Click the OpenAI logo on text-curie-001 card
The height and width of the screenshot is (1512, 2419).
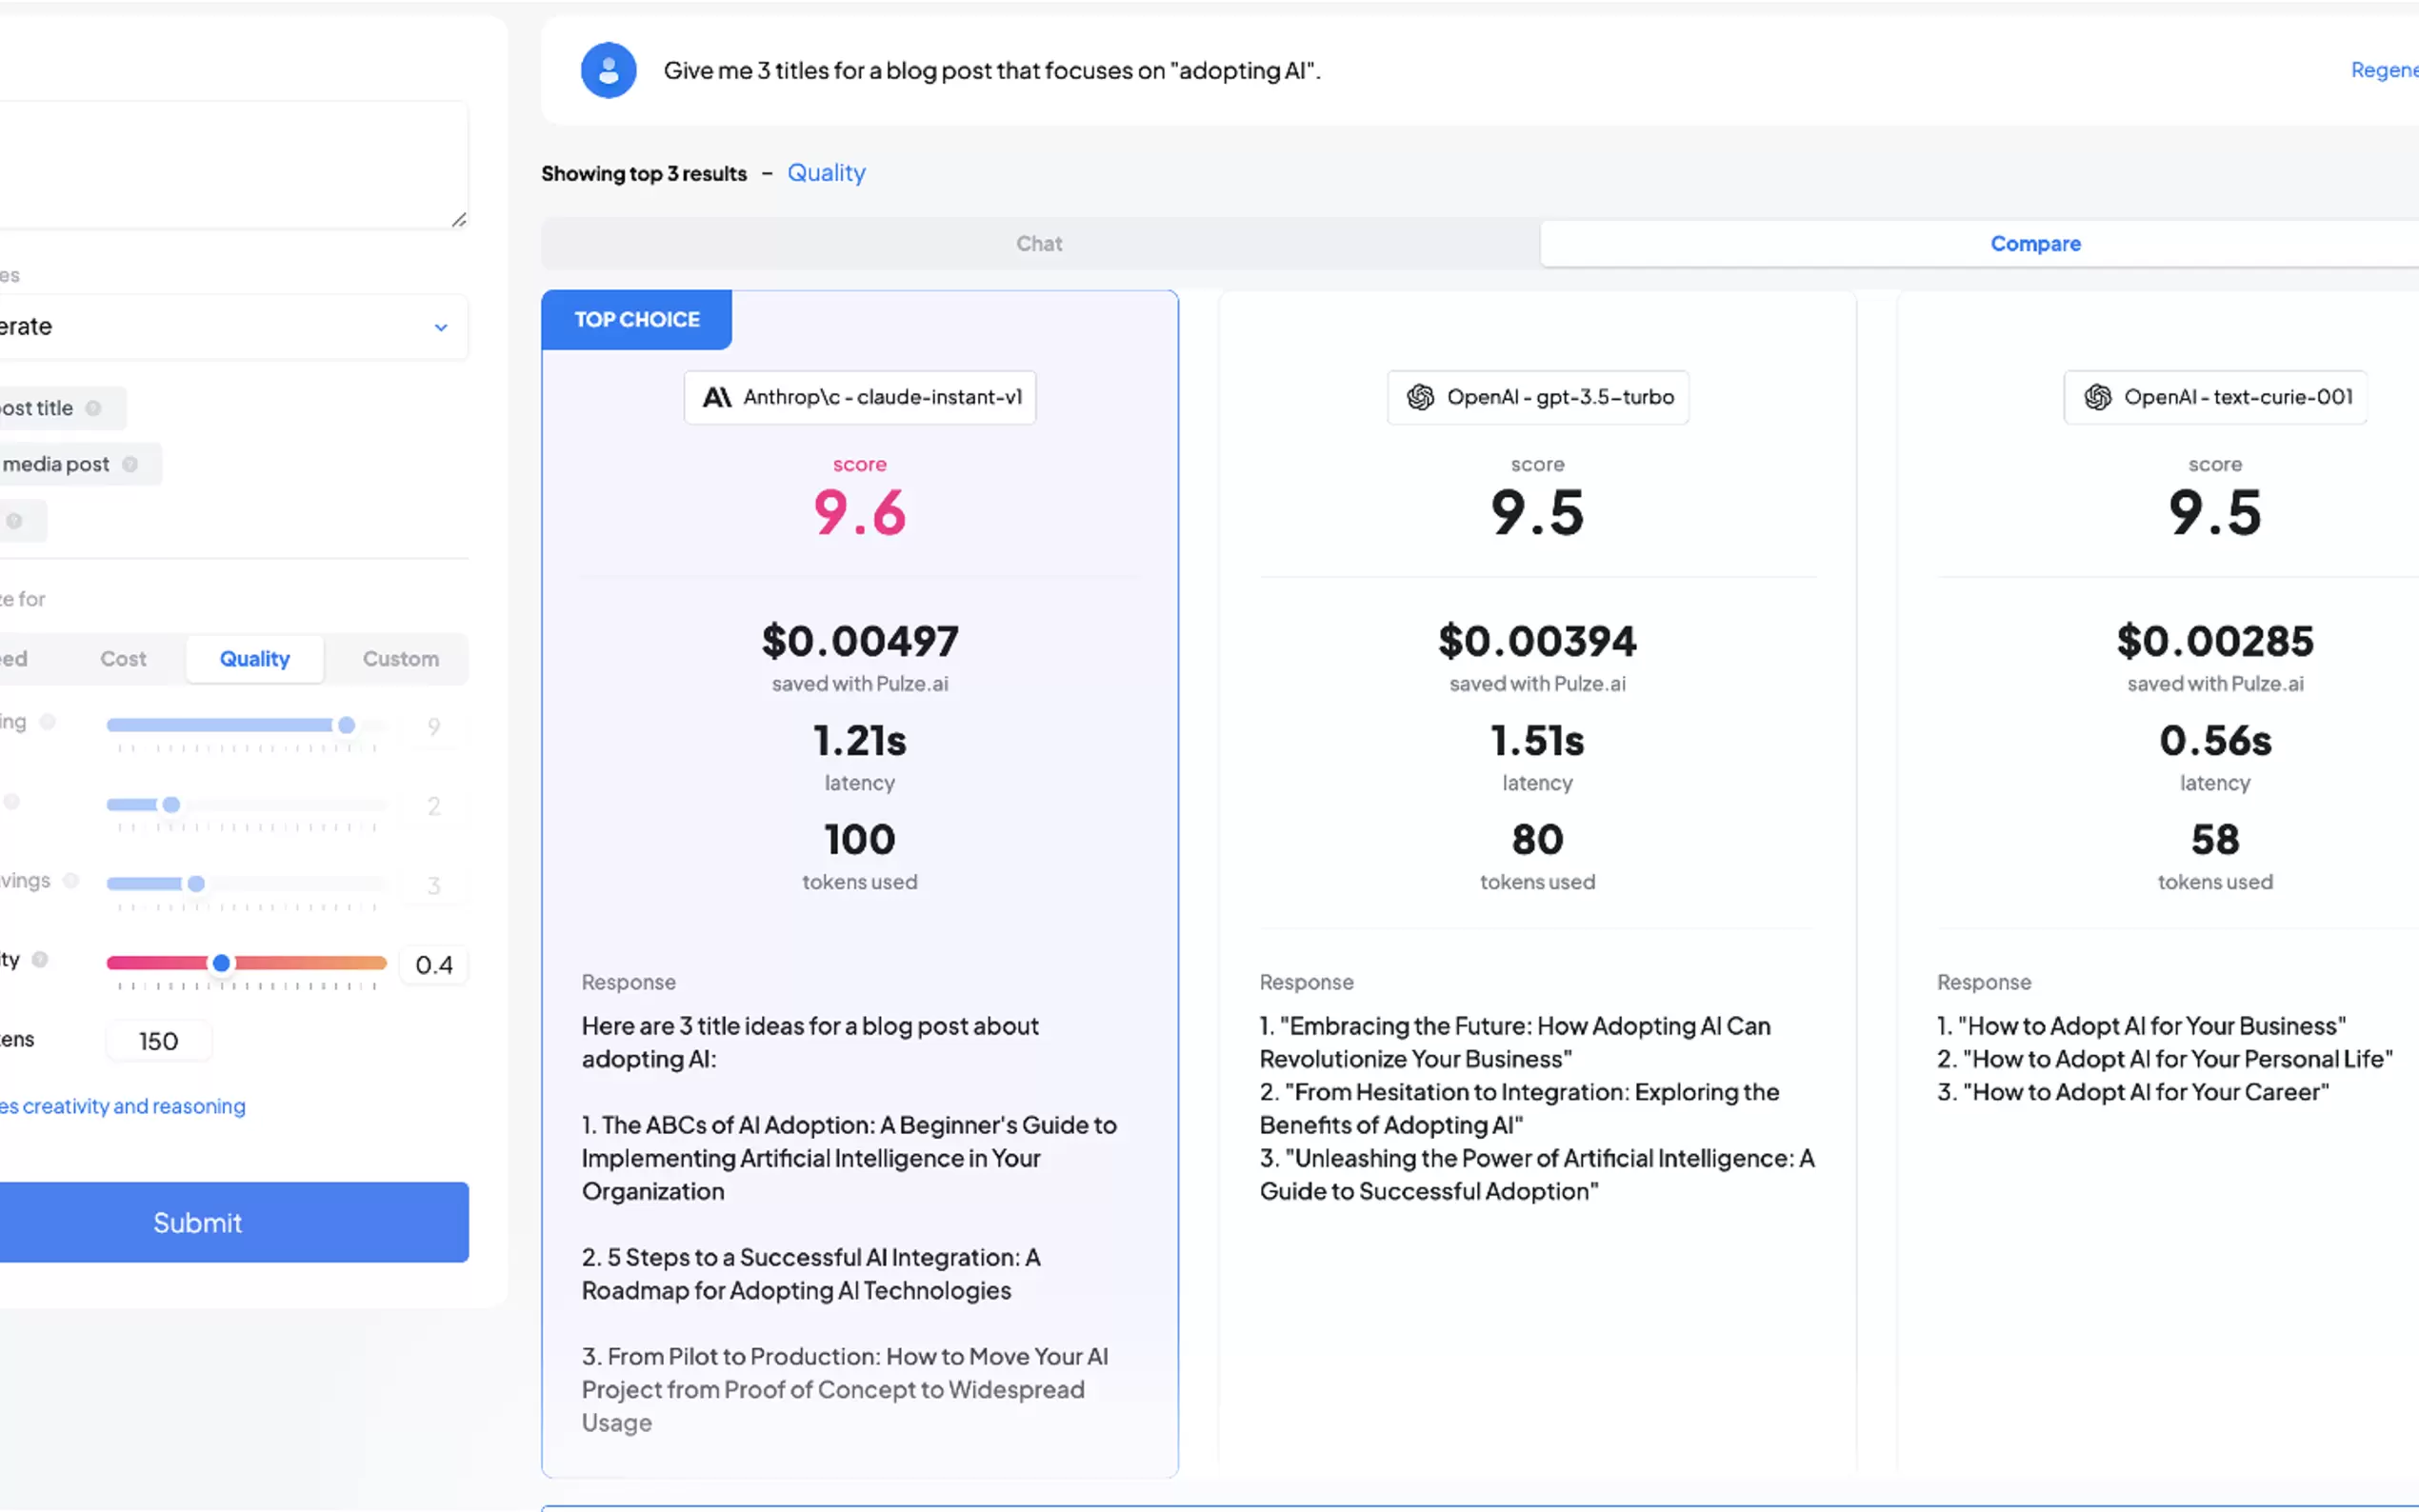tap(2097, 397)
